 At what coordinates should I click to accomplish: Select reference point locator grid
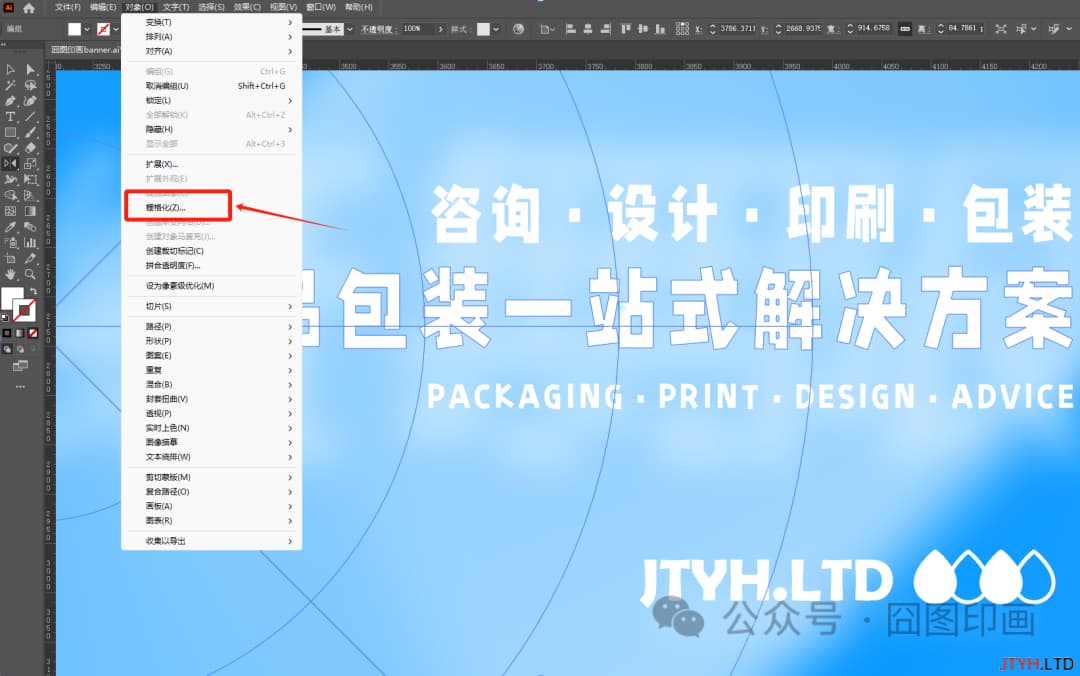682,29
